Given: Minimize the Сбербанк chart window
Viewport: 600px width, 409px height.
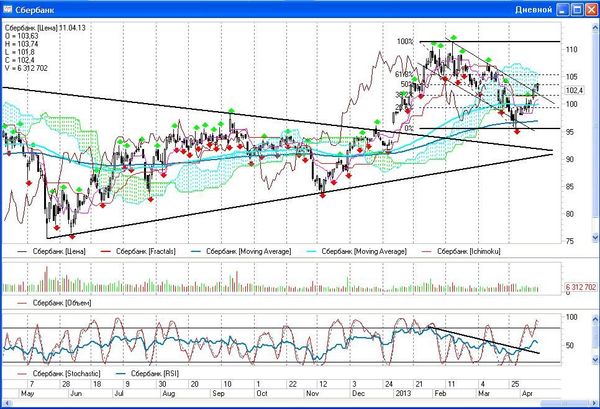Looking at the screenshot, I should [x=562, y=10].
